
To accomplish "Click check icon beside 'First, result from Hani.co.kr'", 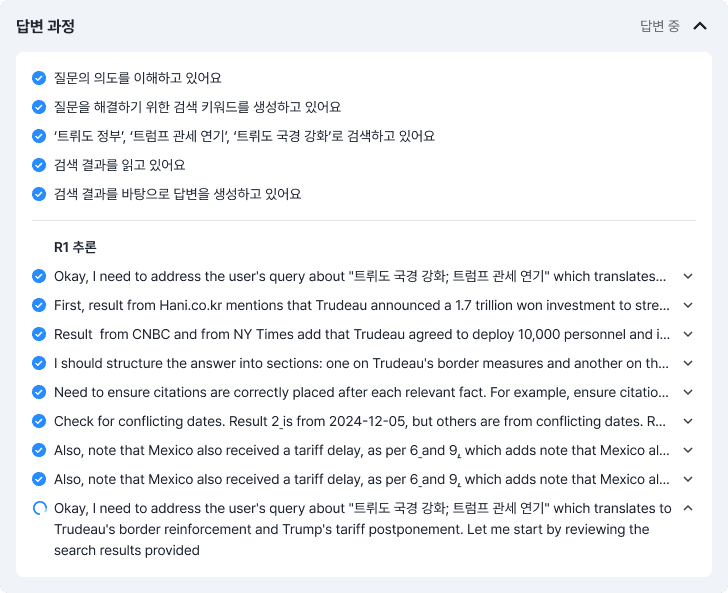I will tap(39, 305).
